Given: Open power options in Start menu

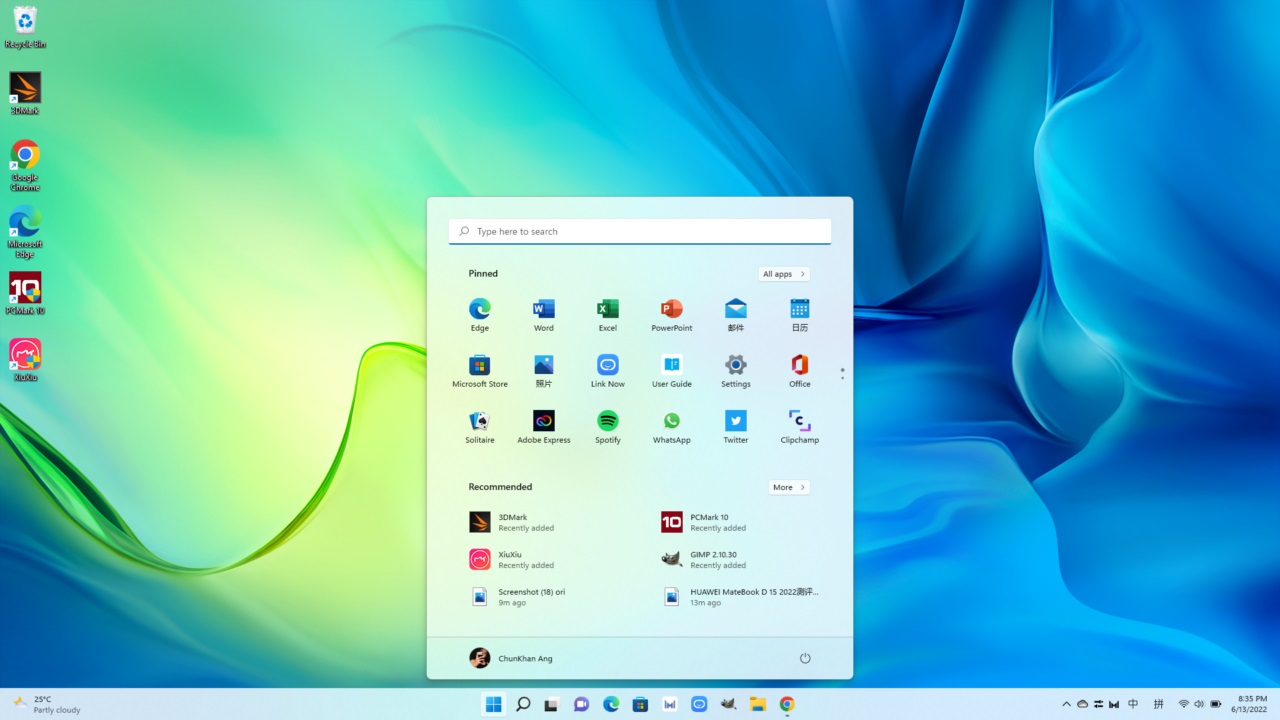Looking at the screenshot, I should tap(805, 658).
